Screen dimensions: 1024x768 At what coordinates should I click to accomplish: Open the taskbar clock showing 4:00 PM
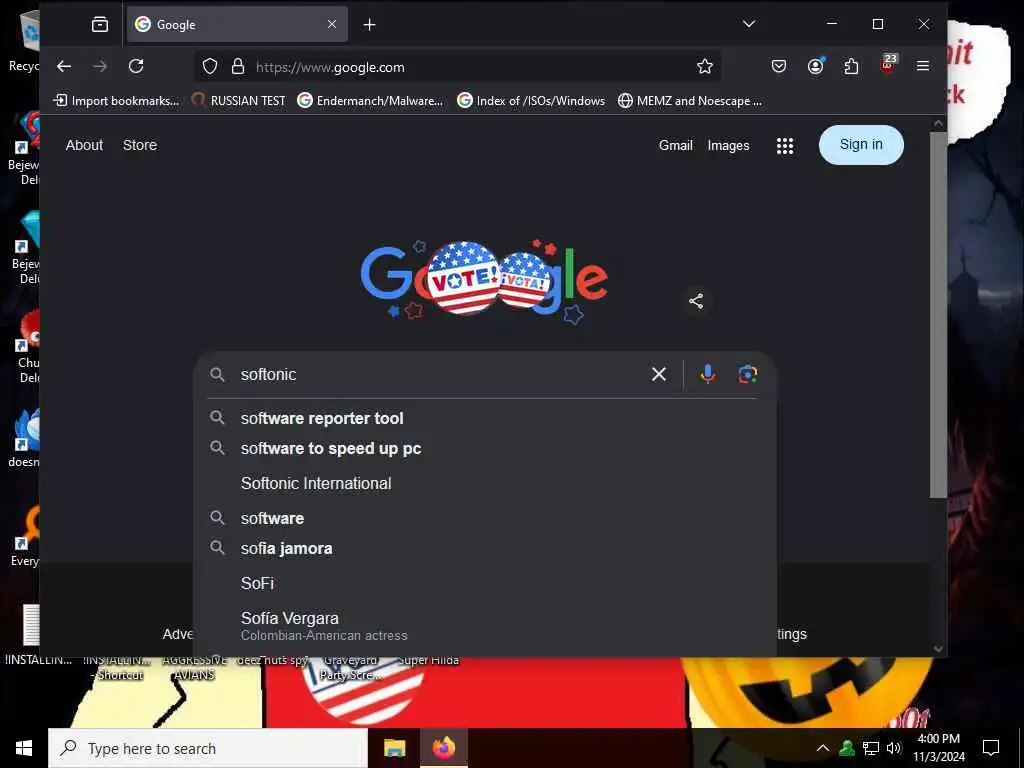pyautogui.click(x=938, y=748)
